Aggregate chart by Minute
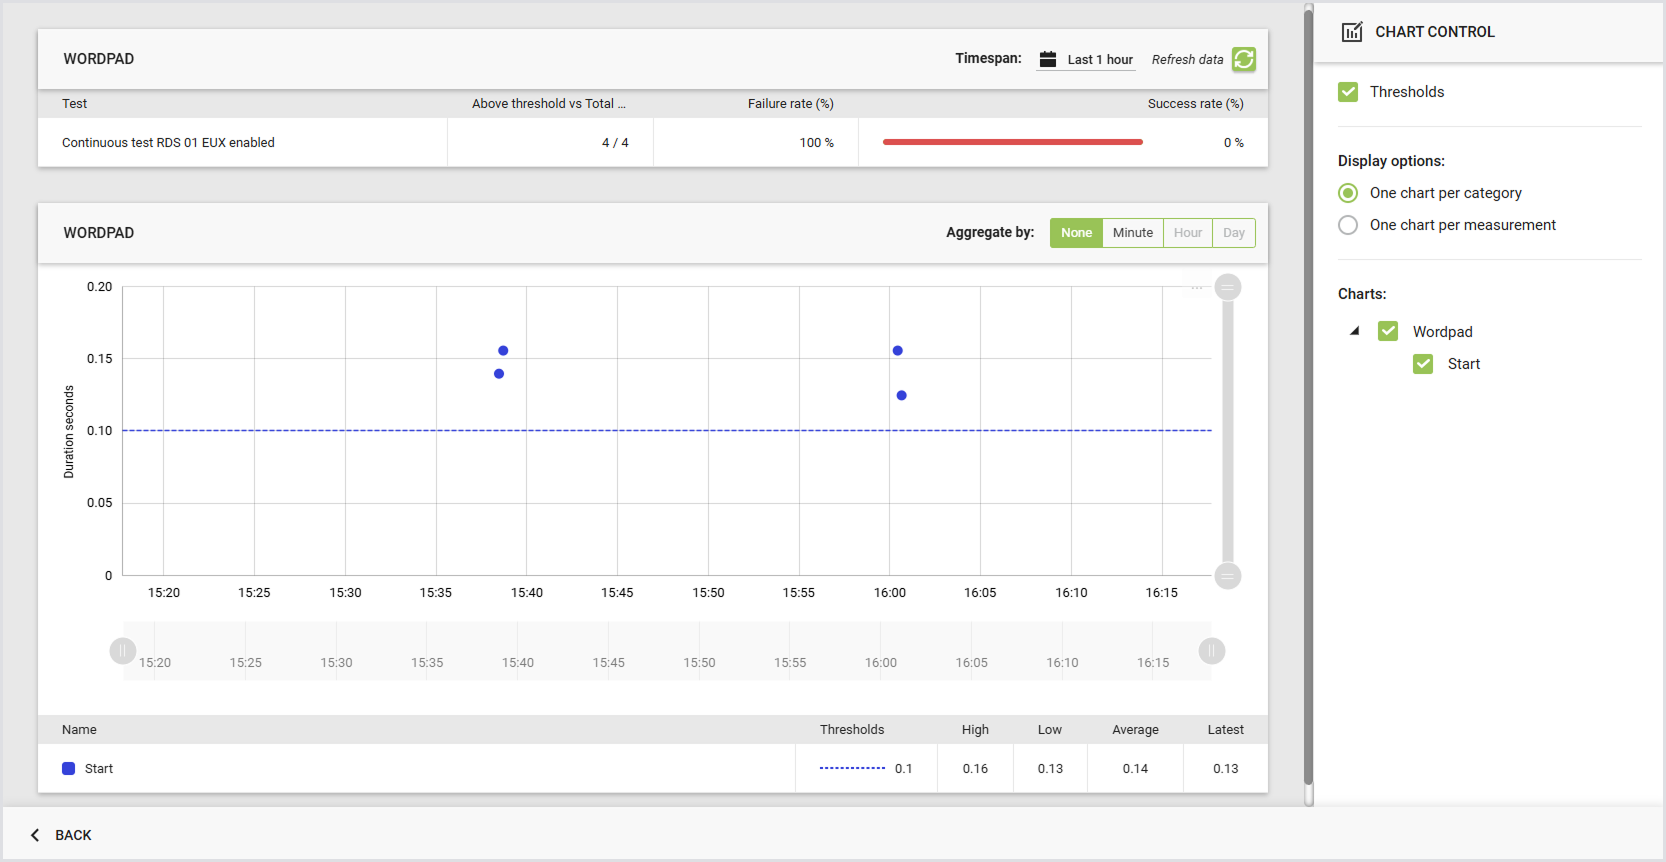 [x=1133, y=233]
